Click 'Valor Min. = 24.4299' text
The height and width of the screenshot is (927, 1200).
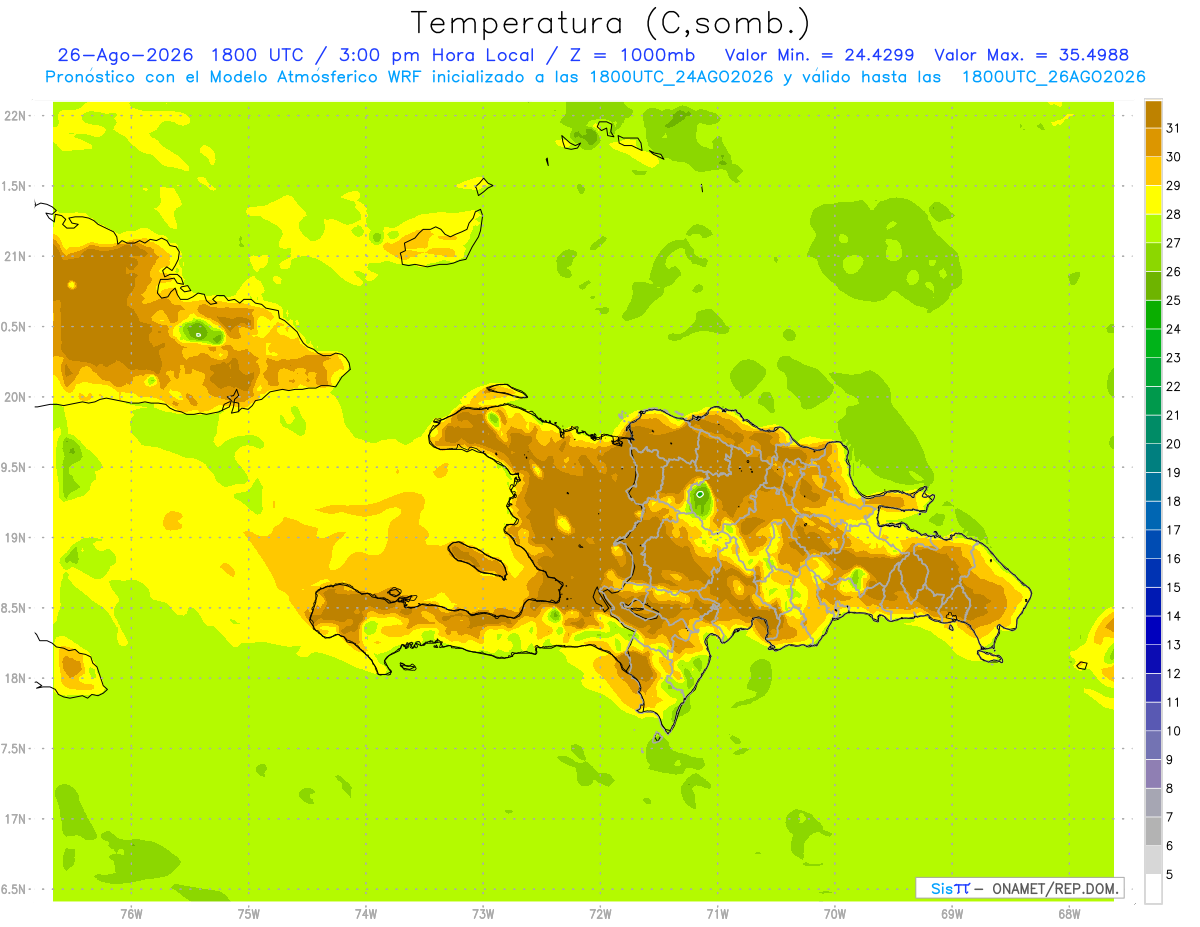[x=819, y=55]
